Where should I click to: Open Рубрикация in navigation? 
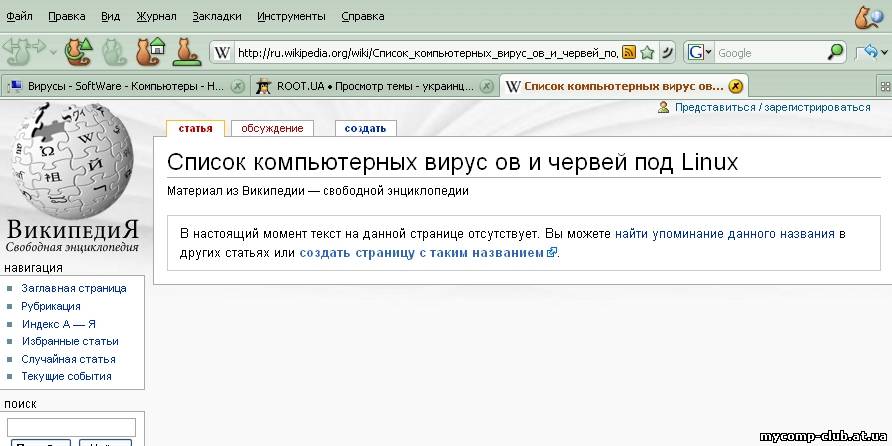pyautogui.click(x=51, y=307)
